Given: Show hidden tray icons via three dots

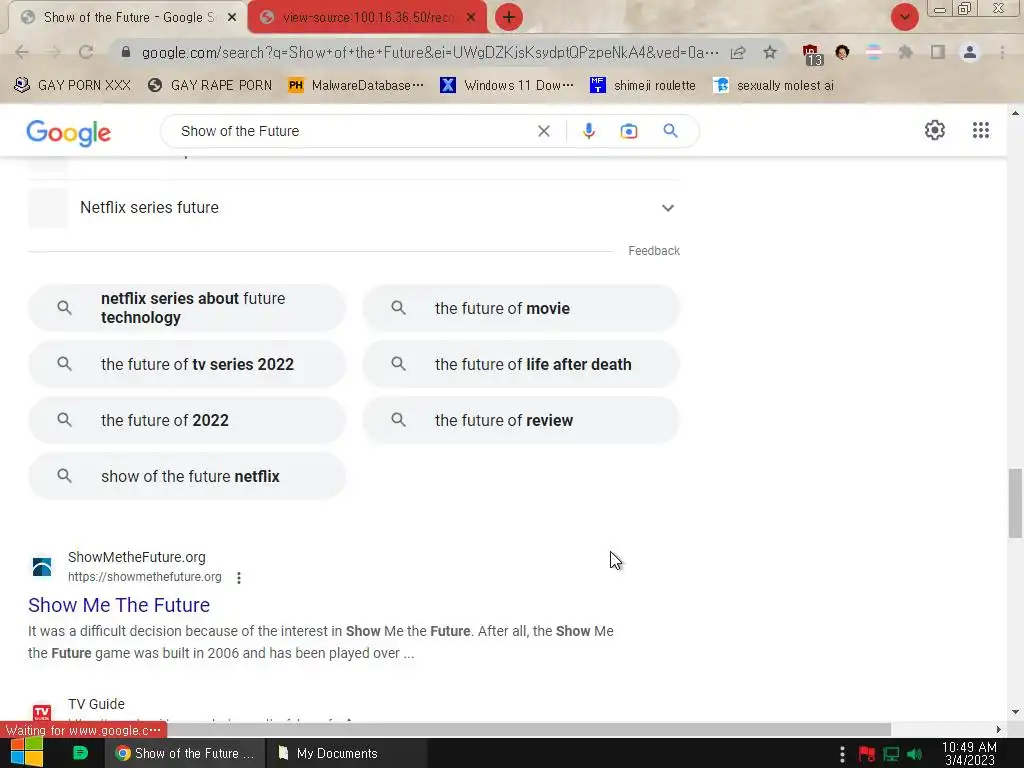Looking at the screenshot, I should [x=842, y=754].
